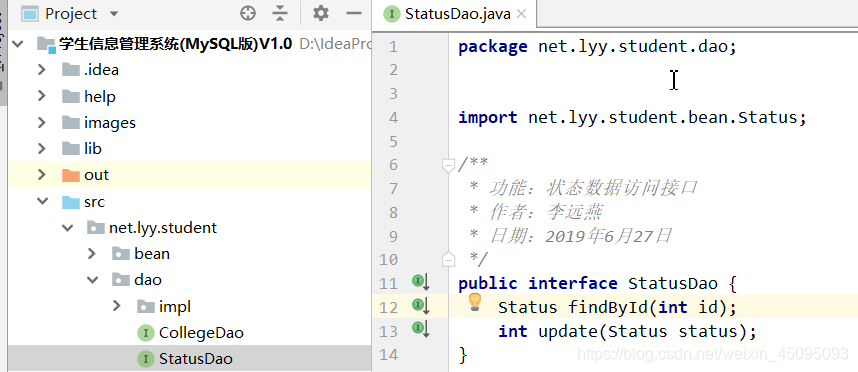The height and width of the screenshot is (372, 858).
Task: Collapse the net.lyy.student package arrow
Action: click(67, 228)
